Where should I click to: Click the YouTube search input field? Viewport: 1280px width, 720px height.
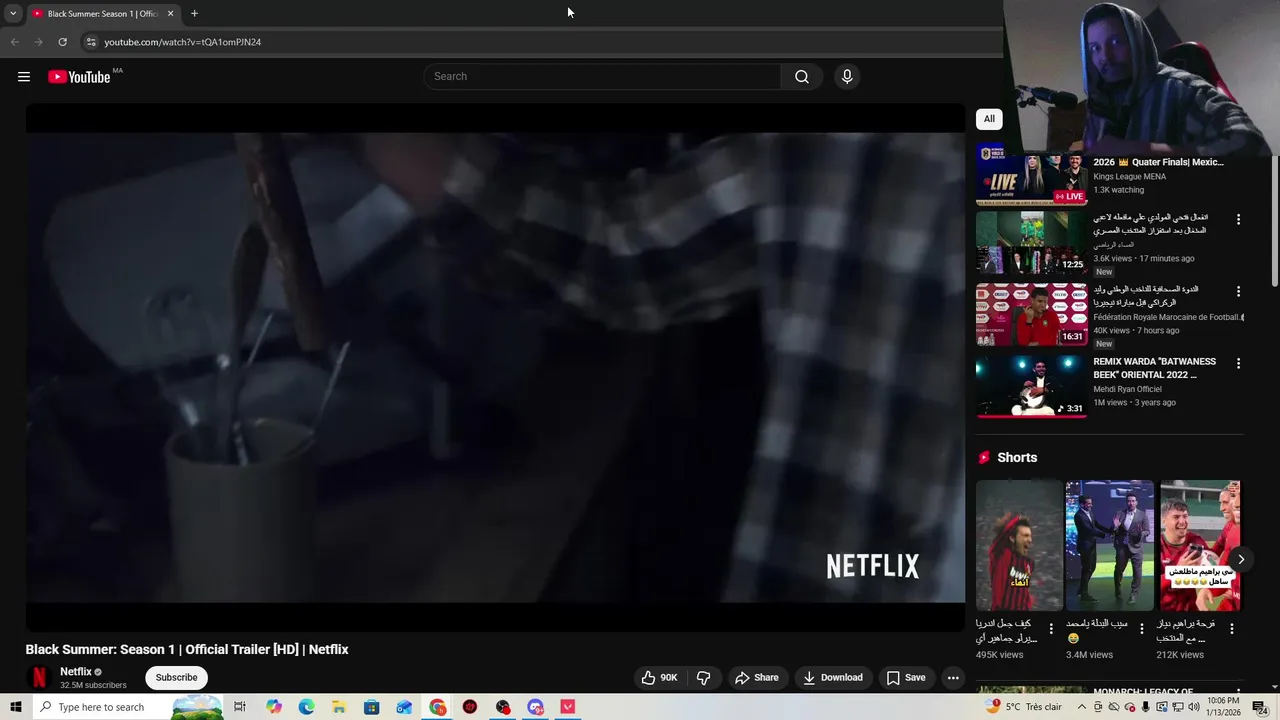[602, 77]
